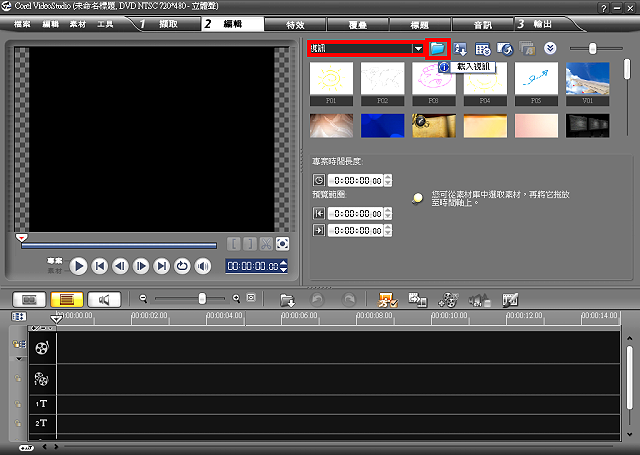Open the 素材 menu

pos(78,24)
